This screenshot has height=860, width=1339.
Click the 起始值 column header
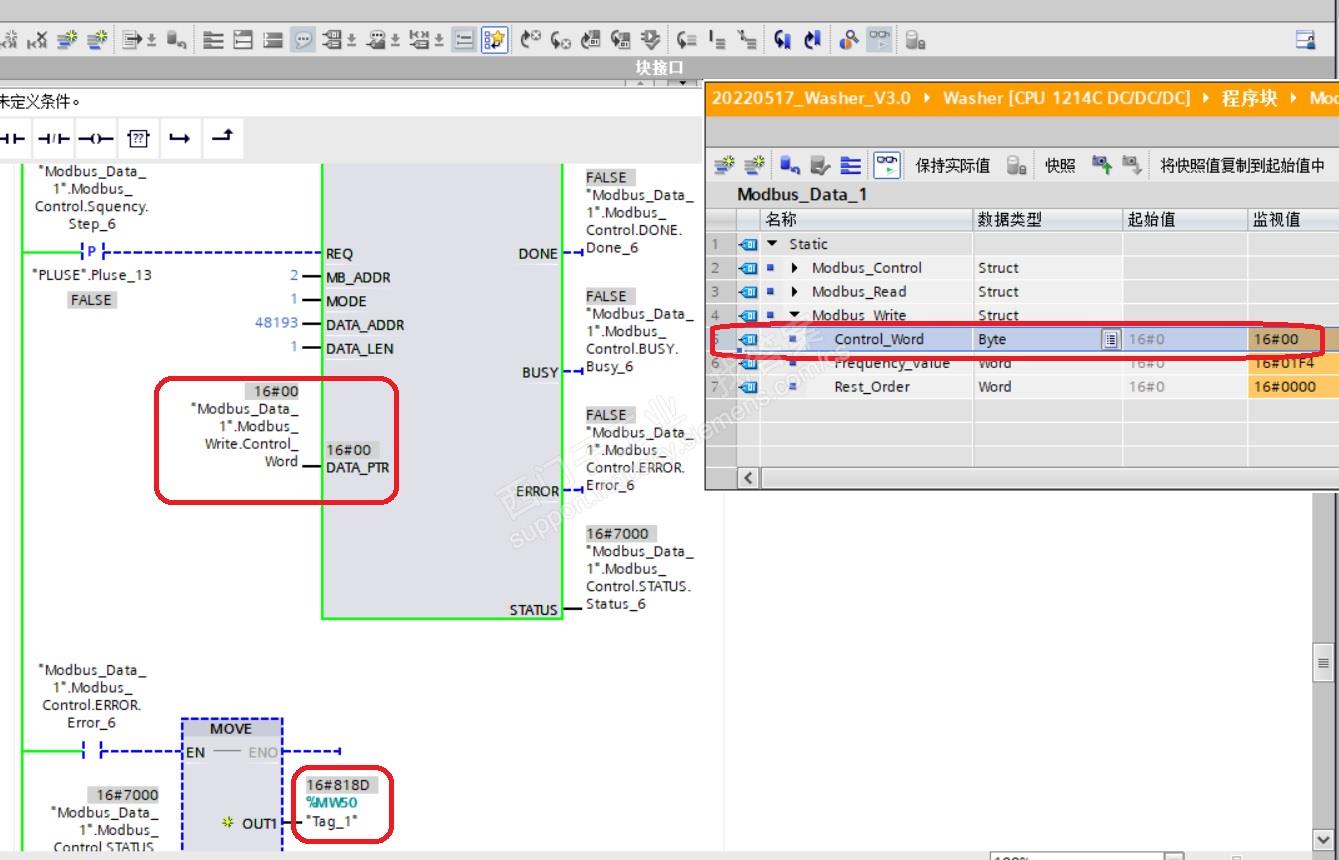point(1185,219)
